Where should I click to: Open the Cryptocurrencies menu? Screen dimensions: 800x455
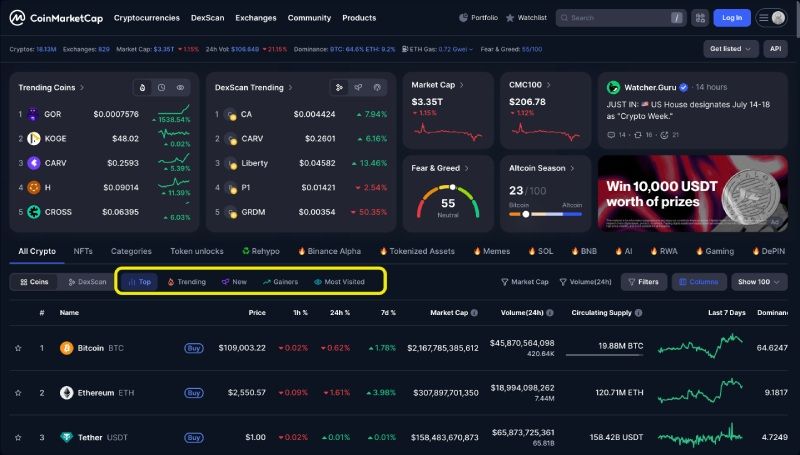[x=147, y=18]
